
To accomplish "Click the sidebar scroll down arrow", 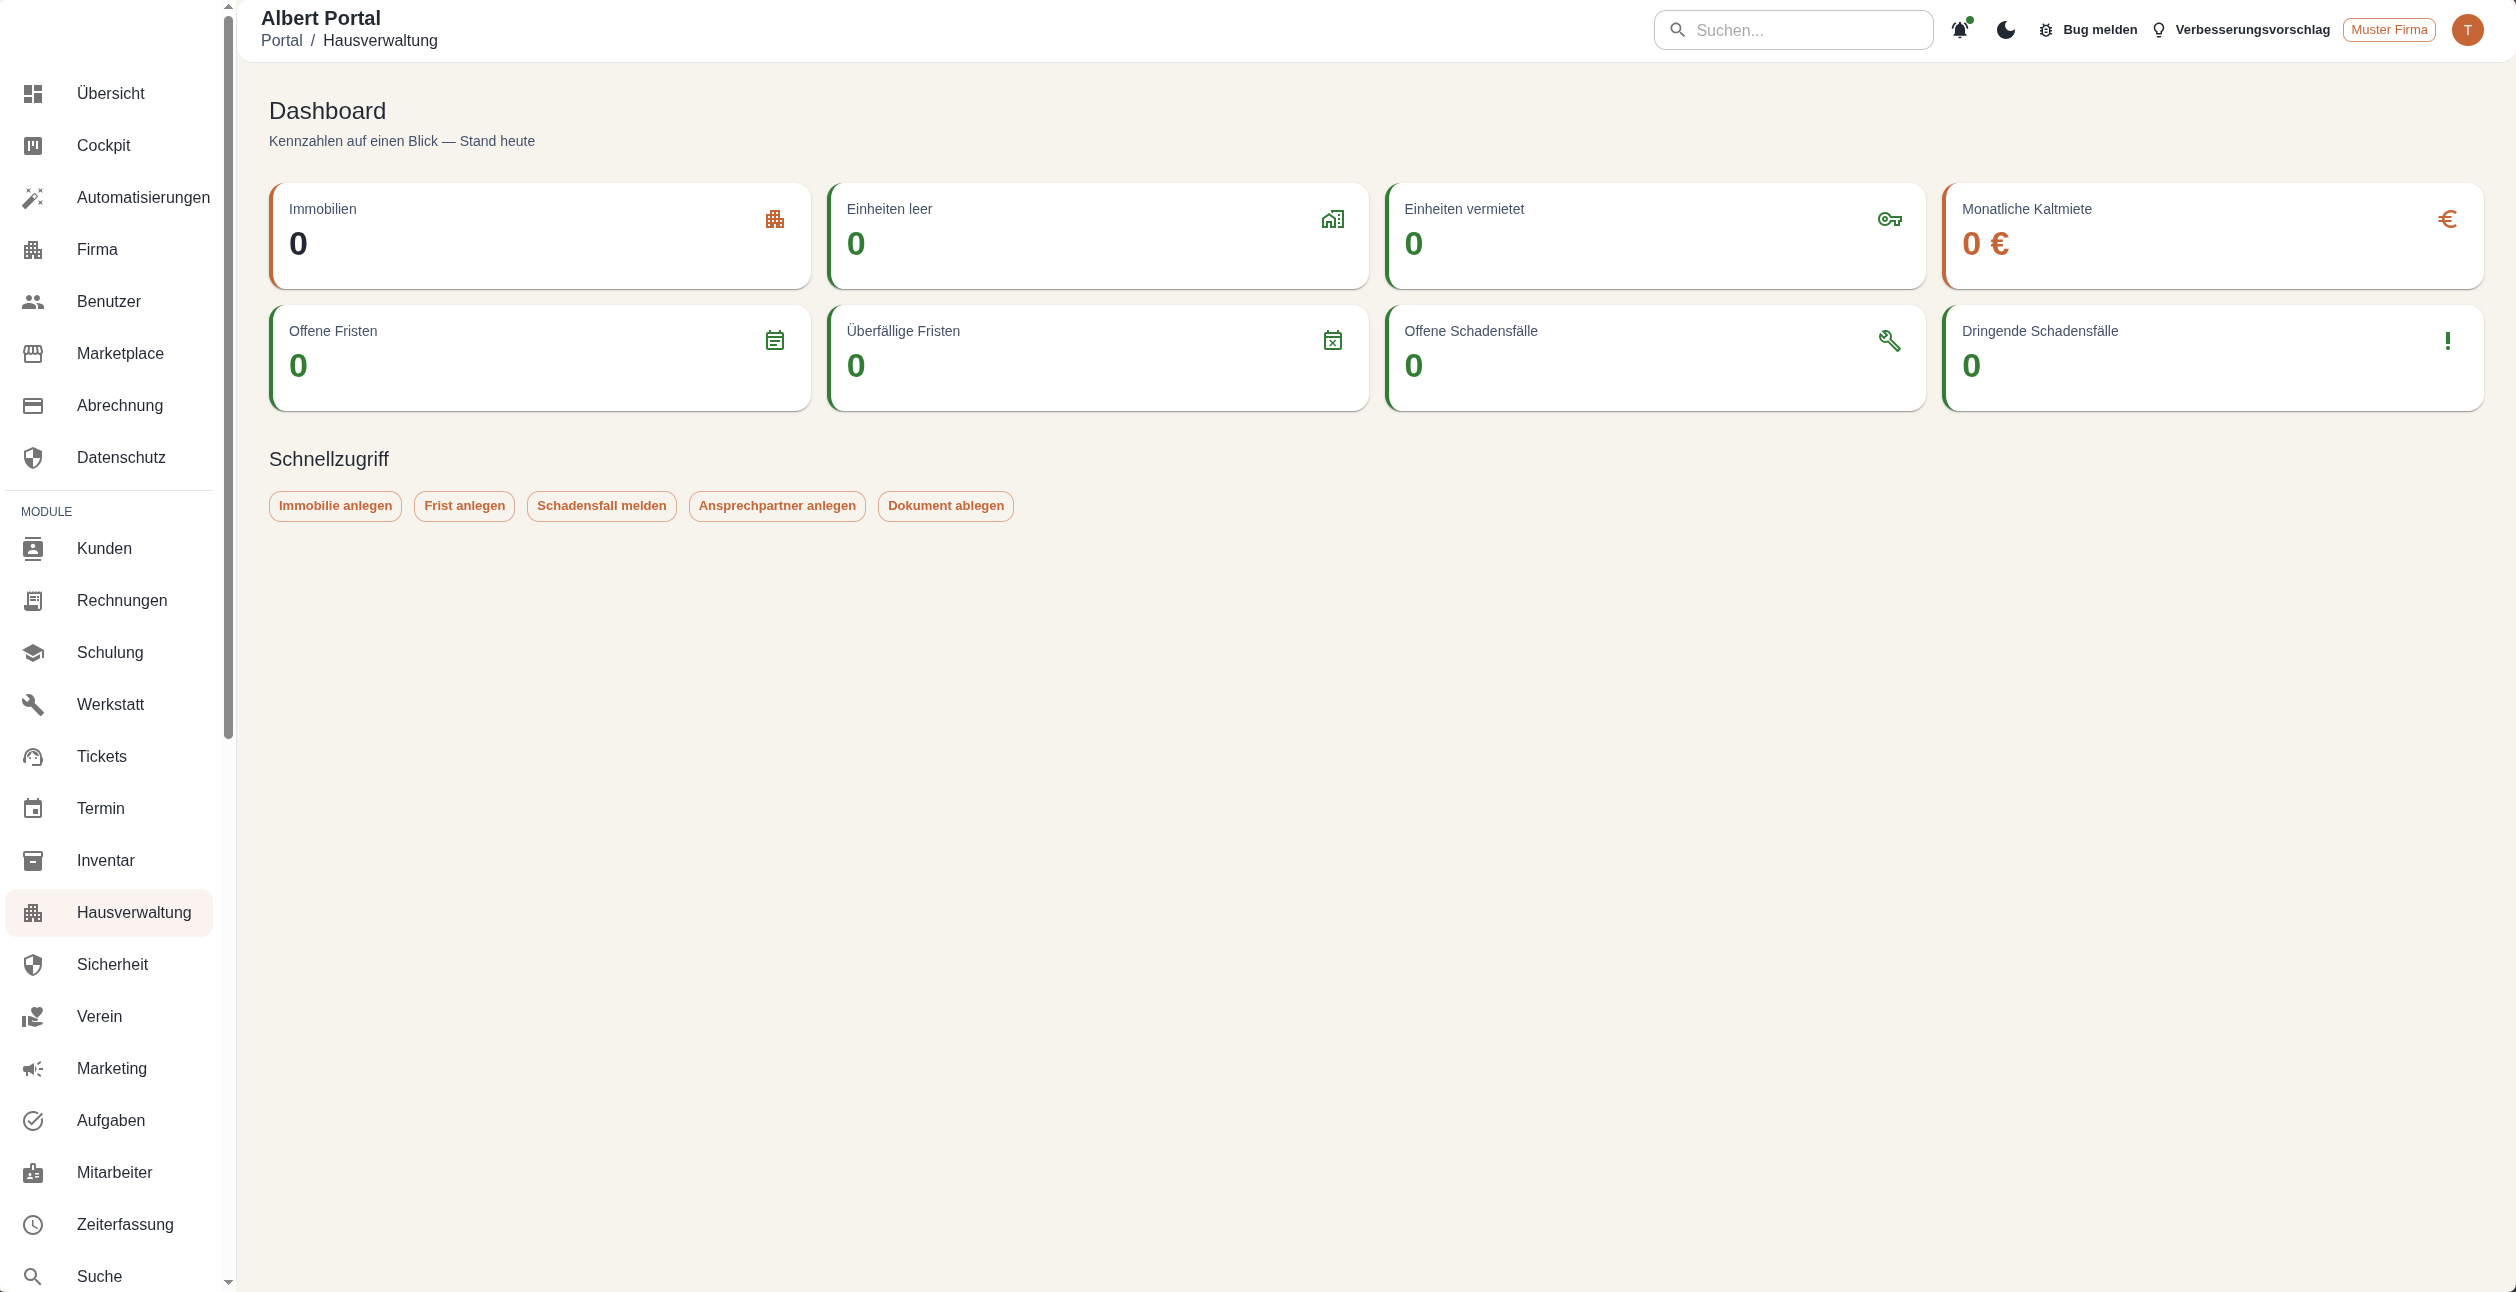I will pos(228,1282).
